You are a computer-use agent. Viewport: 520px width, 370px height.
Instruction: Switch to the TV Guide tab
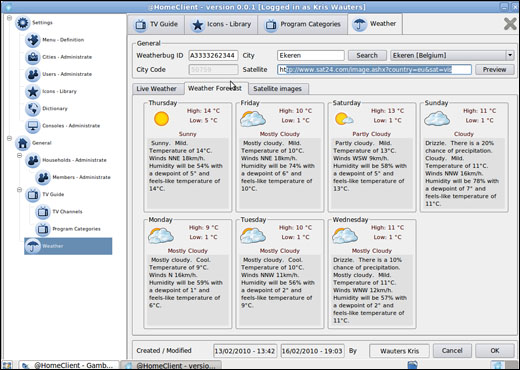(x=156, y=24)
